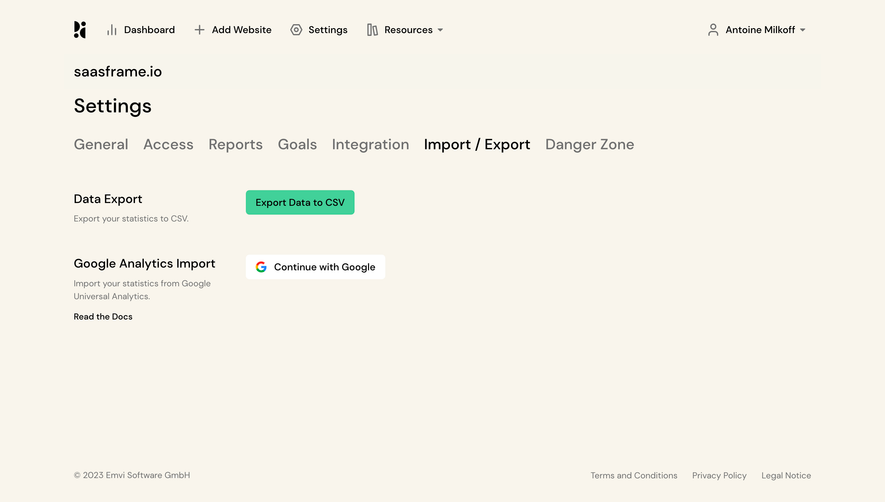Switch to the Reports tab
Image resolution: width=885 pixels, height=502 pixels.
[235, 145]
